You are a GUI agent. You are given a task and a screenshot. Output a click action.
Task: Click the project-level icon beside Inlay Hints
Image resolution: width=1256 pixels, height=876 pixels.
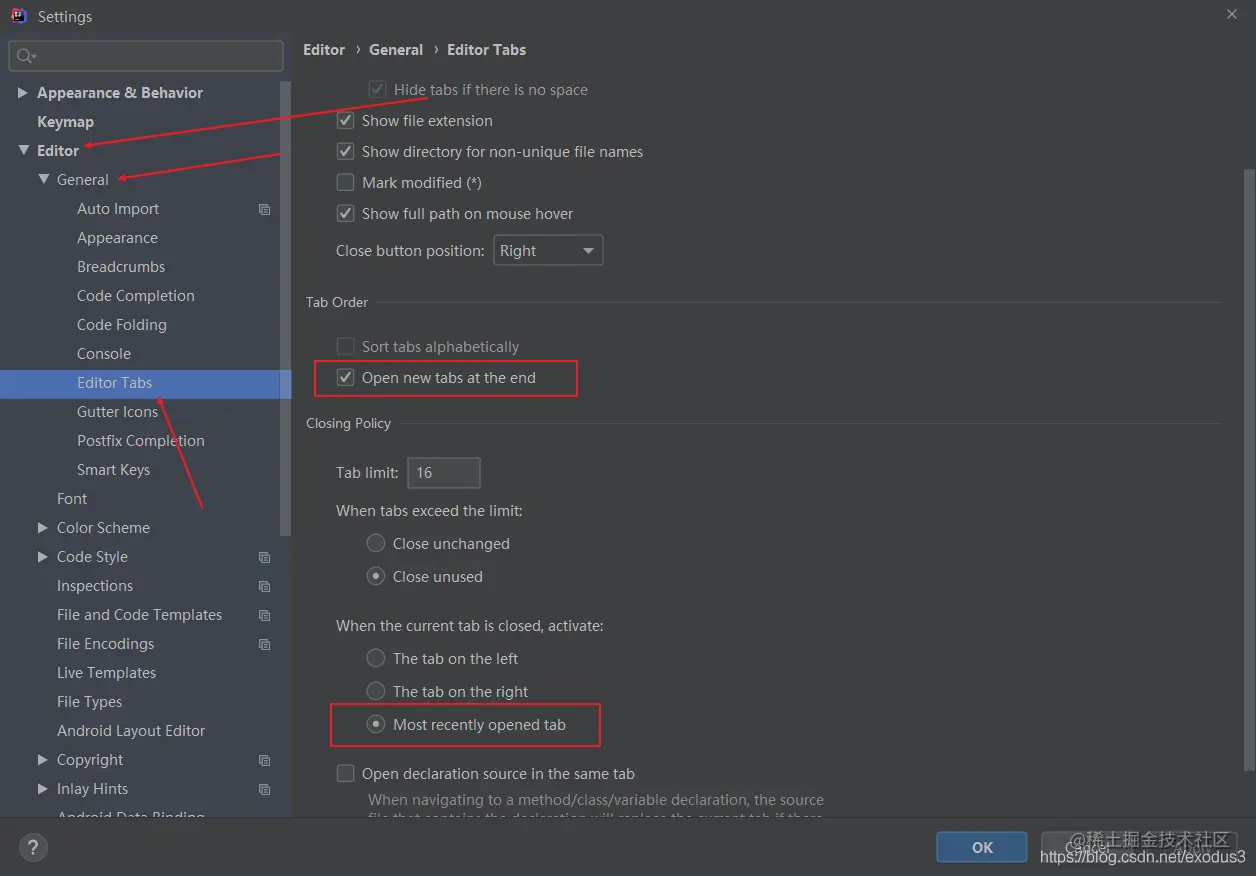(265, 789)
